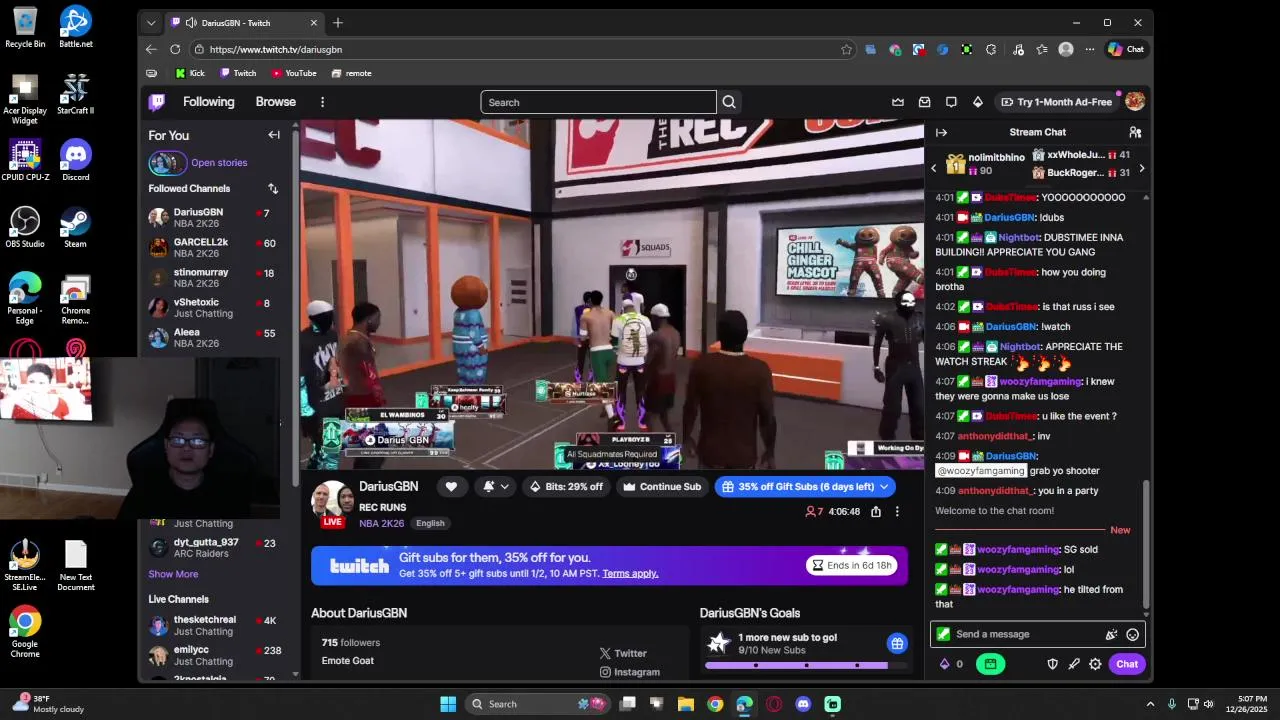Screen dimensions: 1280x720
Task: Open channel points green chest button
Action: pos(990,664)
